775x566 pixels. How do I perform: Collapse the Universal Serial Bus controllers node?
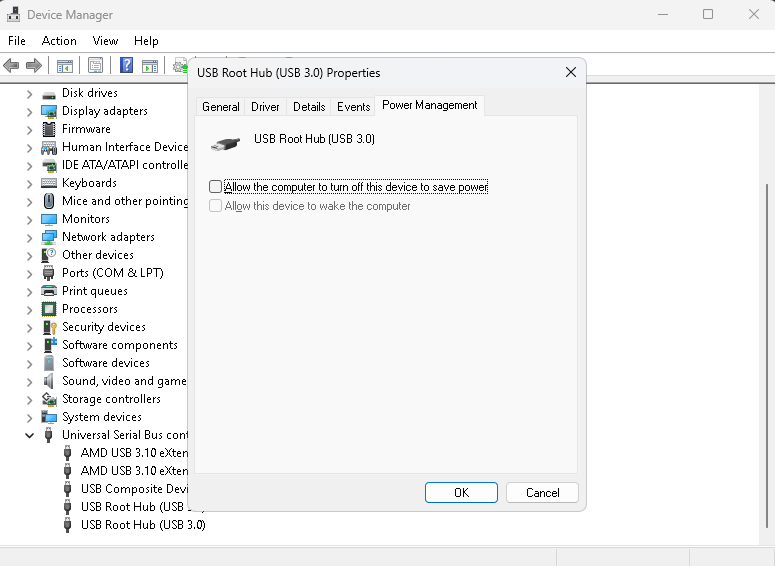click(x=30, y=435)
